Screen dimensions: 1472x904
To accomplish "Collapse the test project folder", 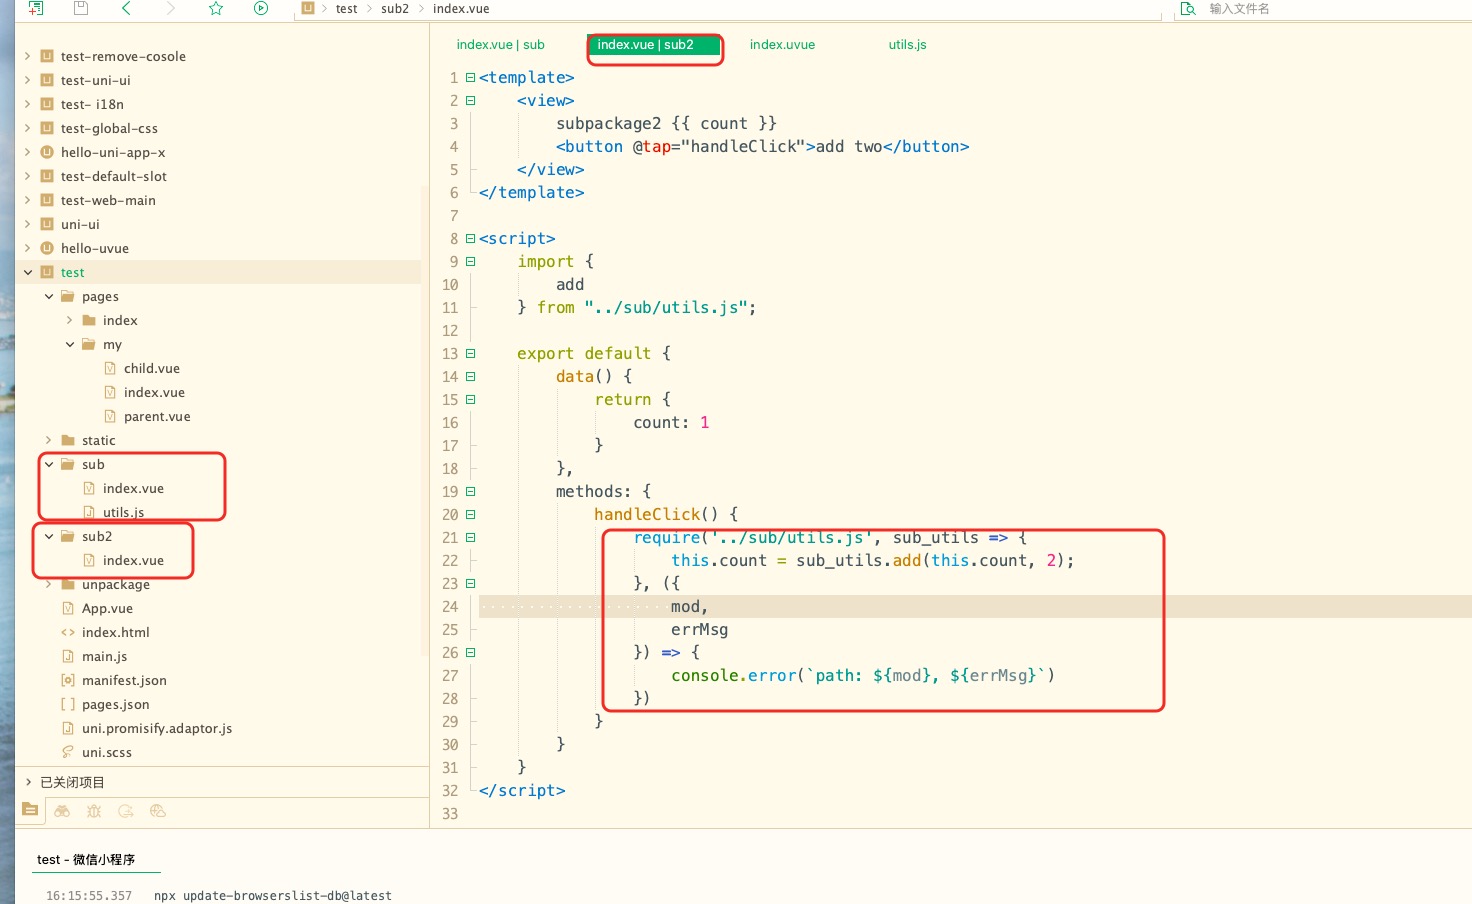I will coord(28,272).
